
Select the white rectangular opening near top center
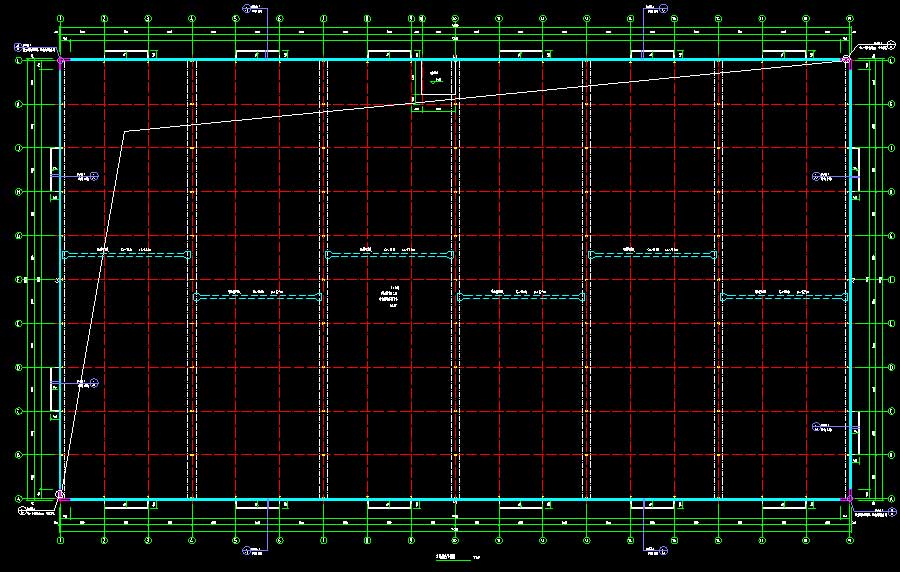(x=439, y=77)
